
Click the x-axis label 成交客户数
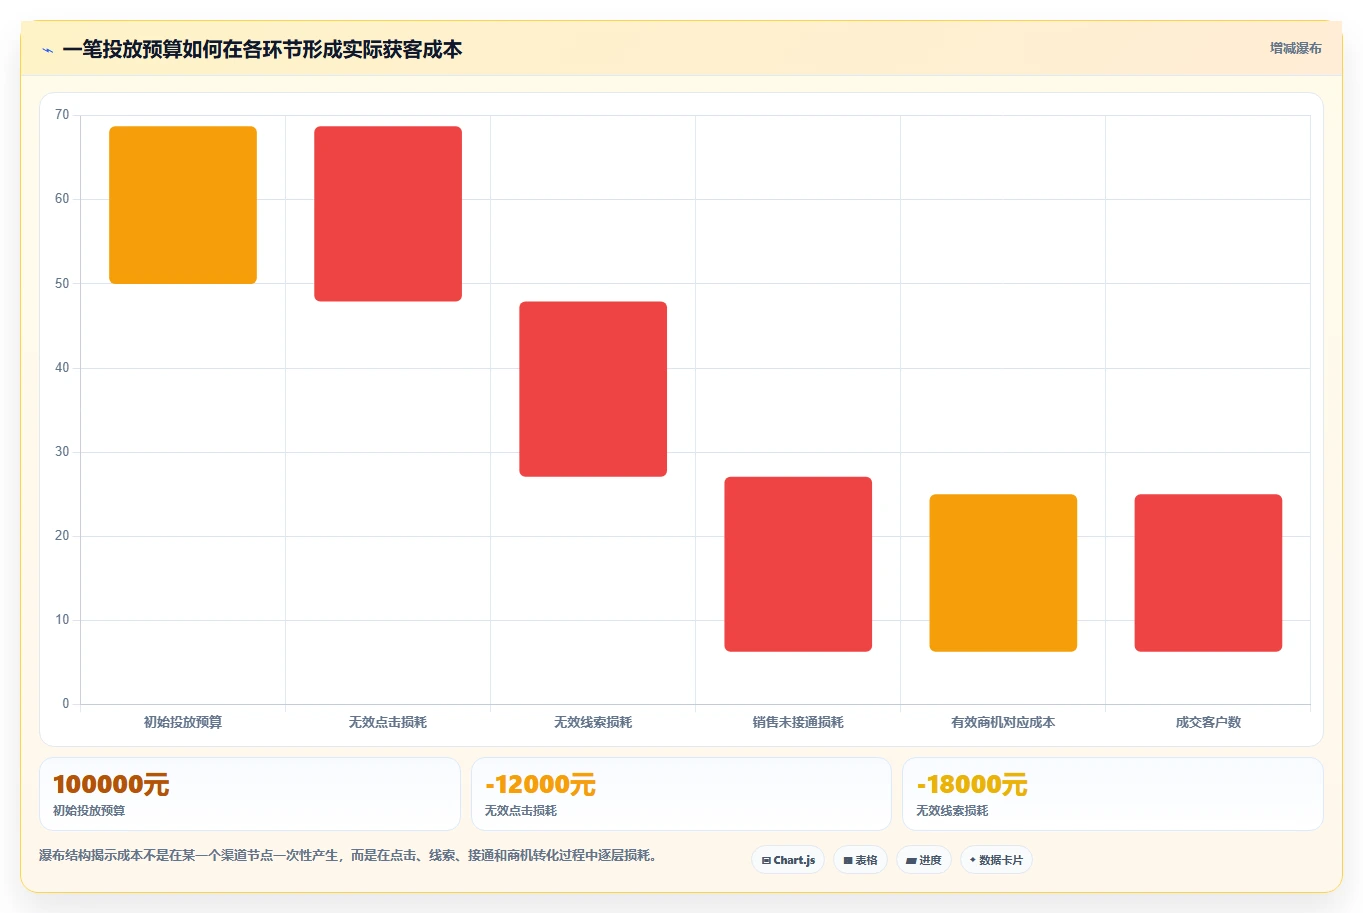coord(1208,722)
